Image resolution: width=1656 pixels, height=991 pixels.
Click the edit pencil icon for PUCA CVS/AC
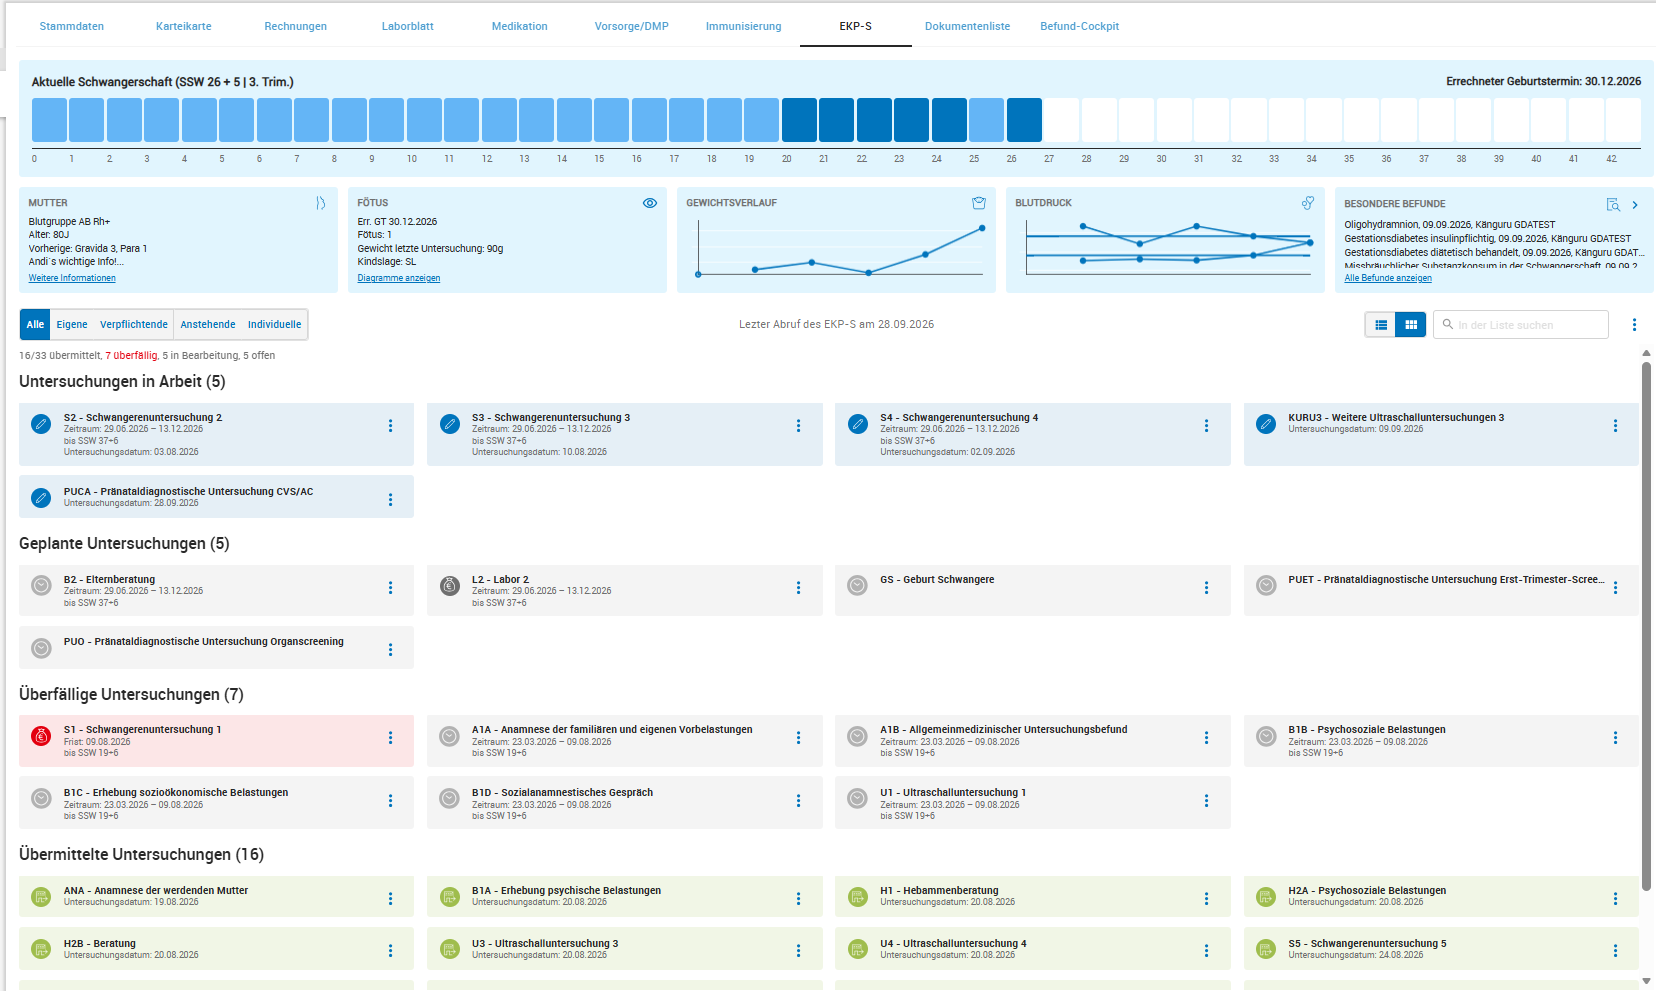point(41,498)
